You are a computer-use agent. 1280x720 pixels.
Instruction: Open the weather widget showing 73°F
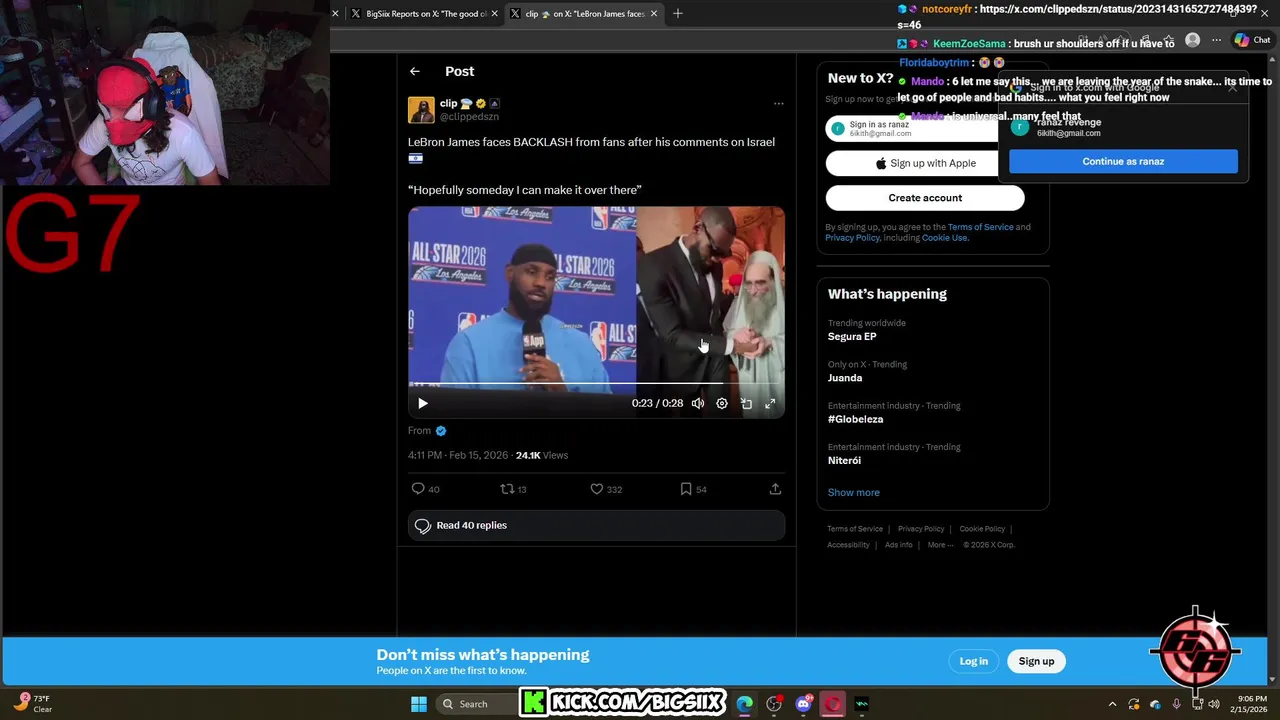pyautogui.click(x=32, y=703)
